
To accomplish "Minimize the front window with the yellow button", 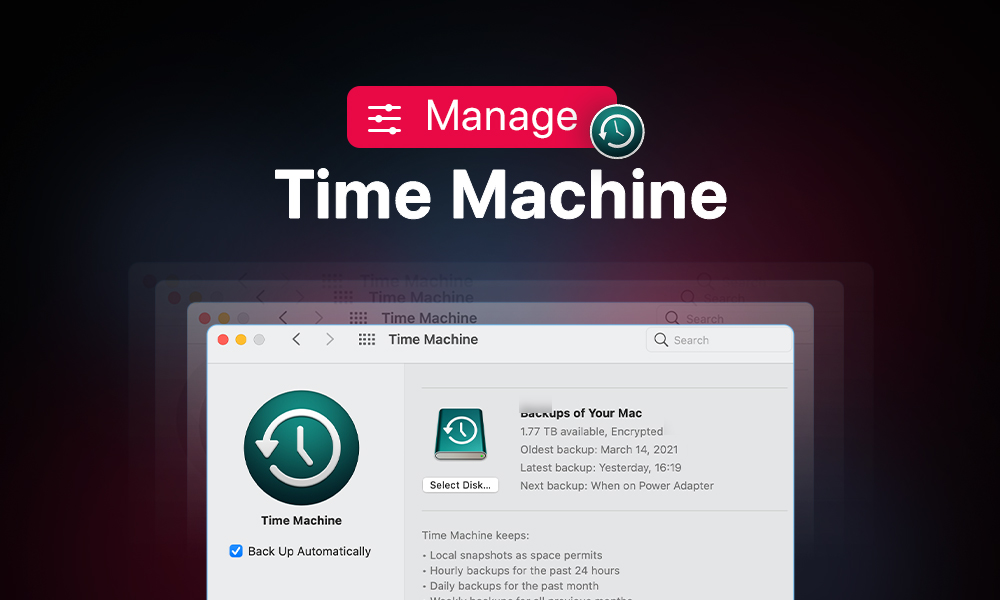I will [241, 340].
